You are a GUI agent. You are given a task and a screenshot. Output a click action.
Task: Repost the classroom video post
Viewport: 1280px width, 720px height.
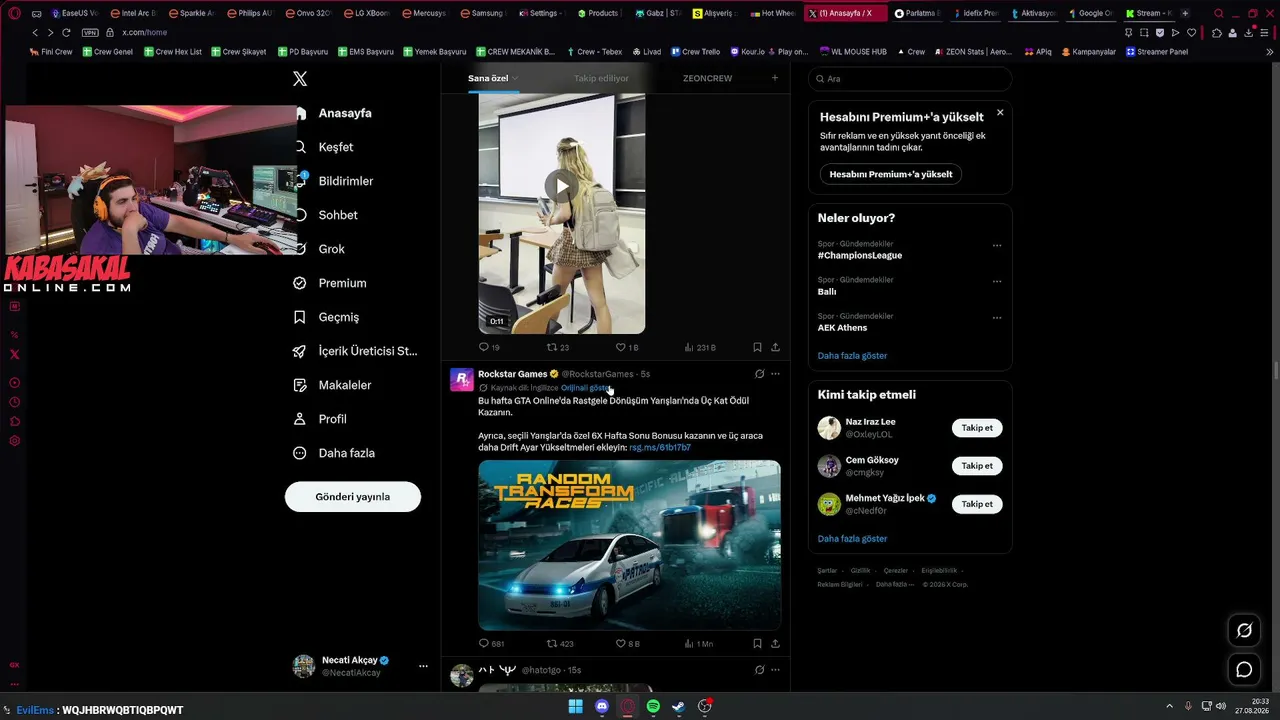[558, 347]
